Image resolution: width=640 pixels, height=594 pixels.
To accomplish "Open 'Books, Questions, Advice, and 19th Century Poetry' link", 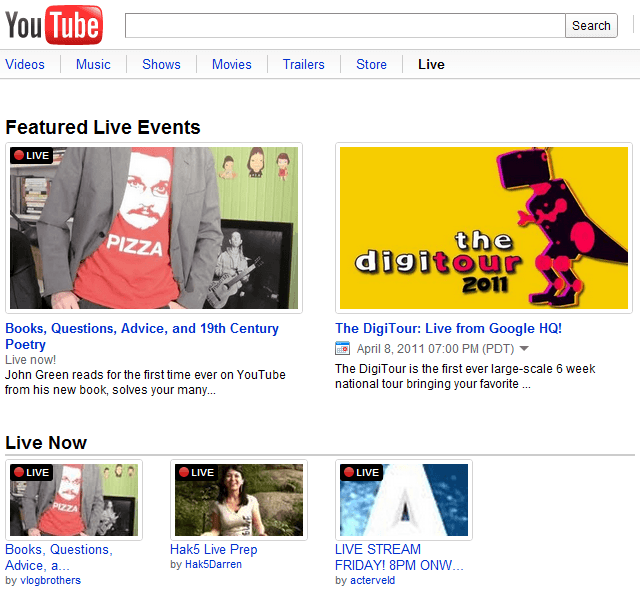I will (142, 336).
